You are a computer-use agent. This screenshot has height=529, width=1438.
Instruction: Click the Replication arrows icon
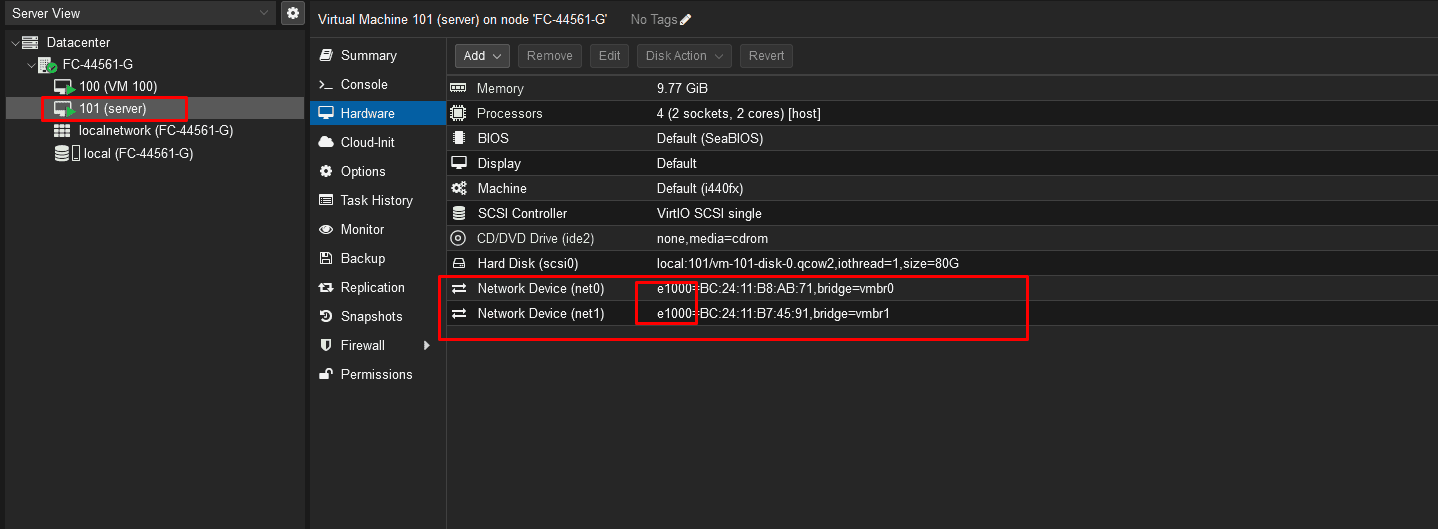(326, 287)
